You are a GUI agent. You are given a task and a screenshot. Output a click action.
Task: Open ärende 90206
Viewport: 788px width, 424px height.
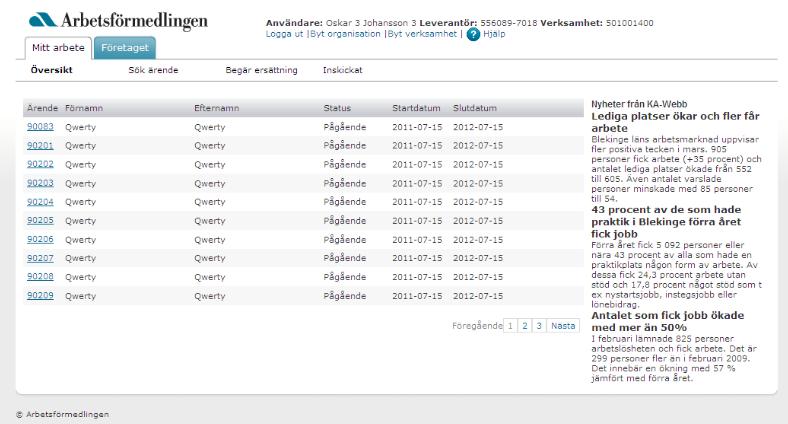[x=40, y=240]
